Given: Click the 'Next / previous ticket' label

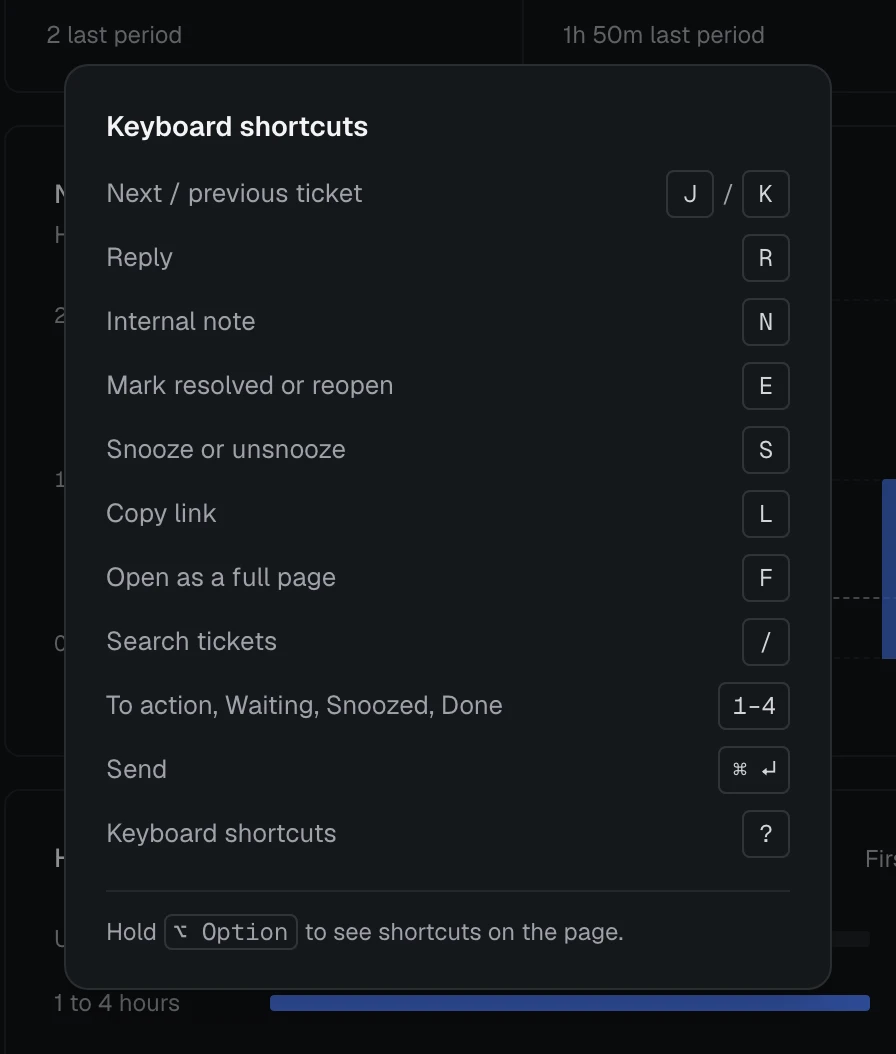Looking at the screenshot, I should point(235,194).
